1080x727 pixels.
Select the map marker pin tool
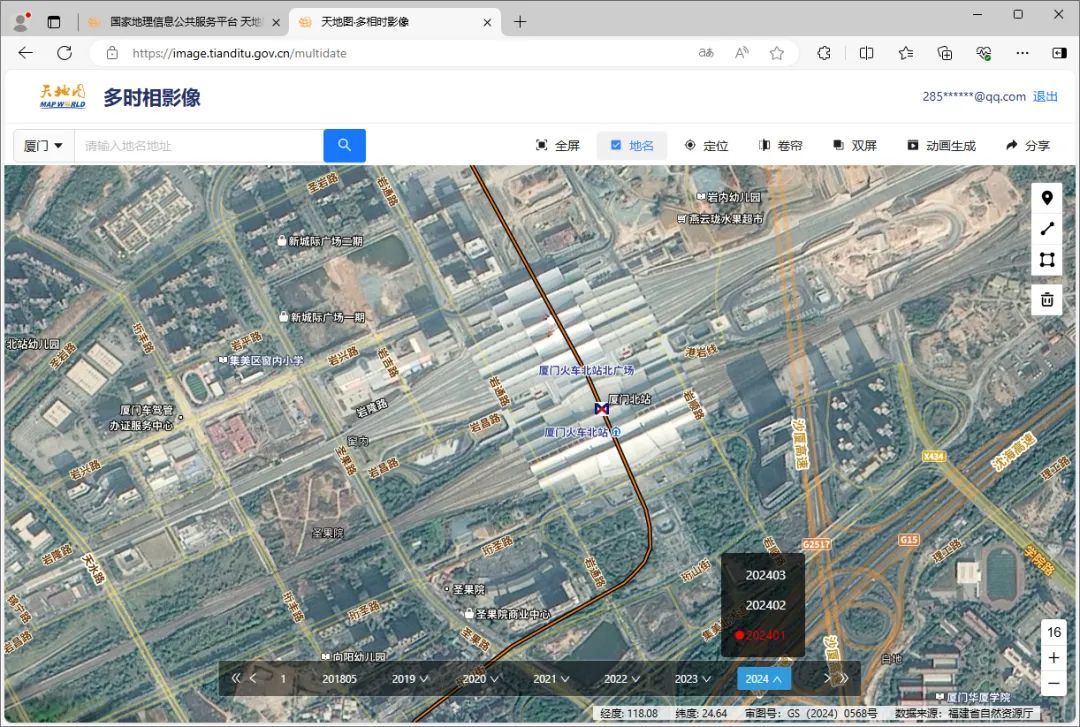click(x=1047, y=198)
